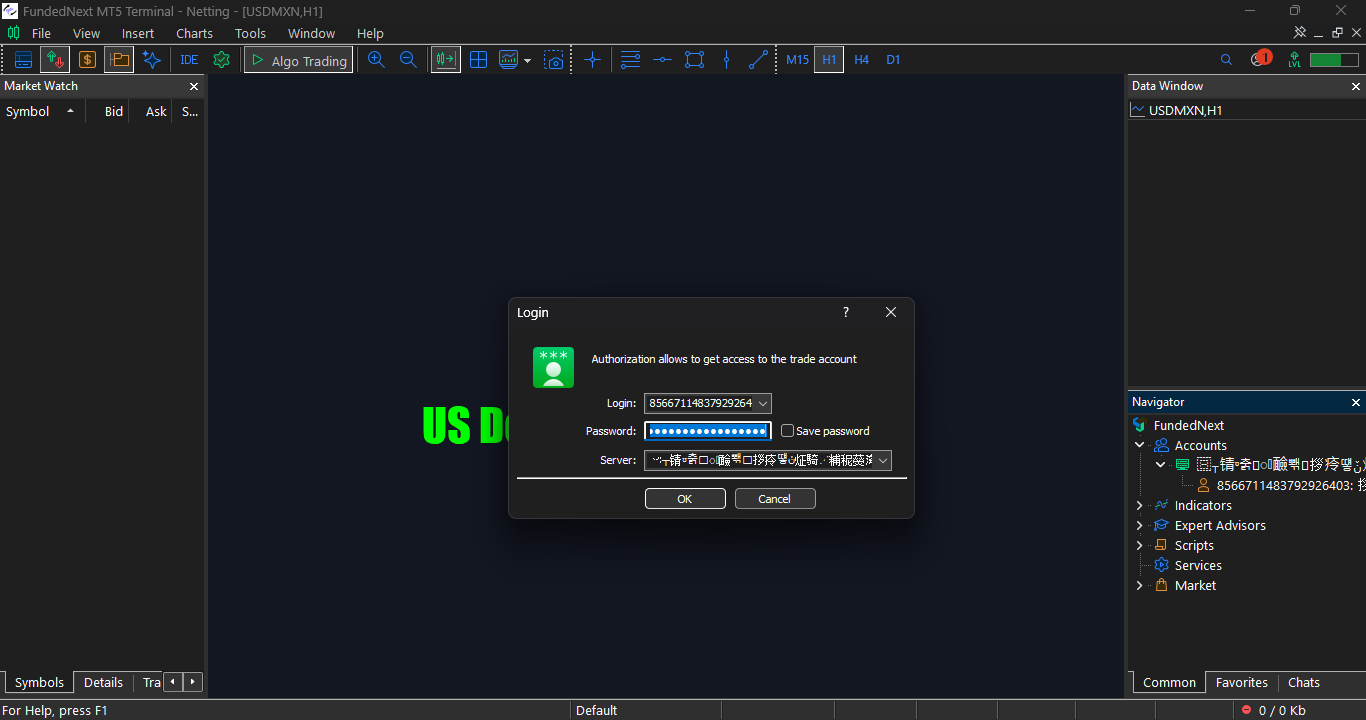
Task: Open the View menu
Action: point(86,33)
